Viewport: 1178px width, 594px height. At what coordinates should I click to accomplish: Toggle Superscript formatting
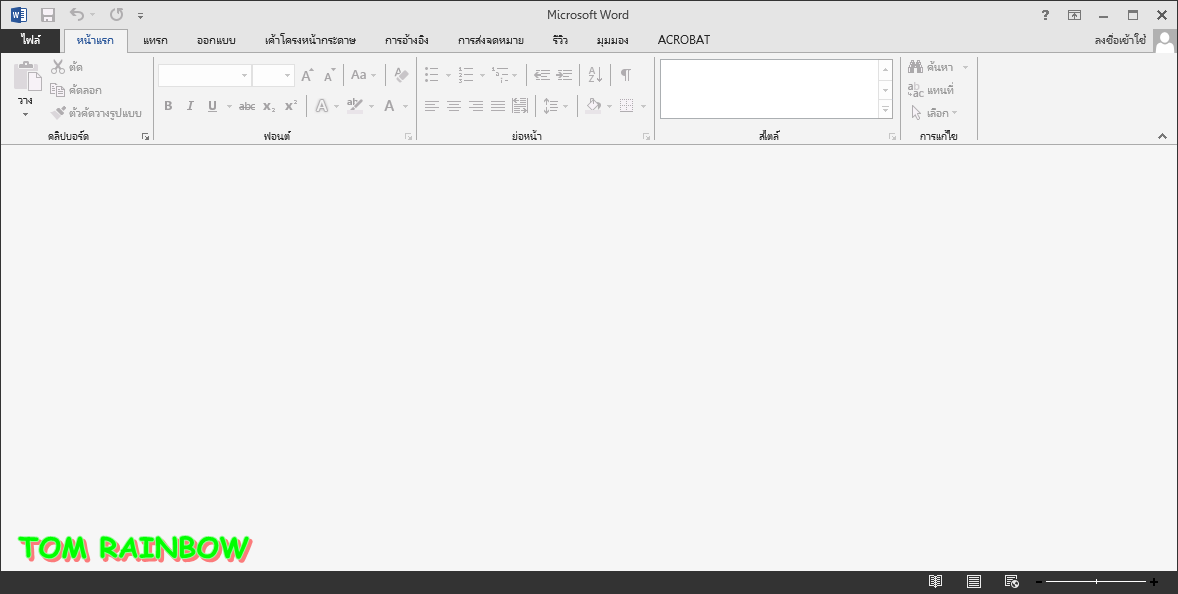pyautogui.click(x=291, y=106)
